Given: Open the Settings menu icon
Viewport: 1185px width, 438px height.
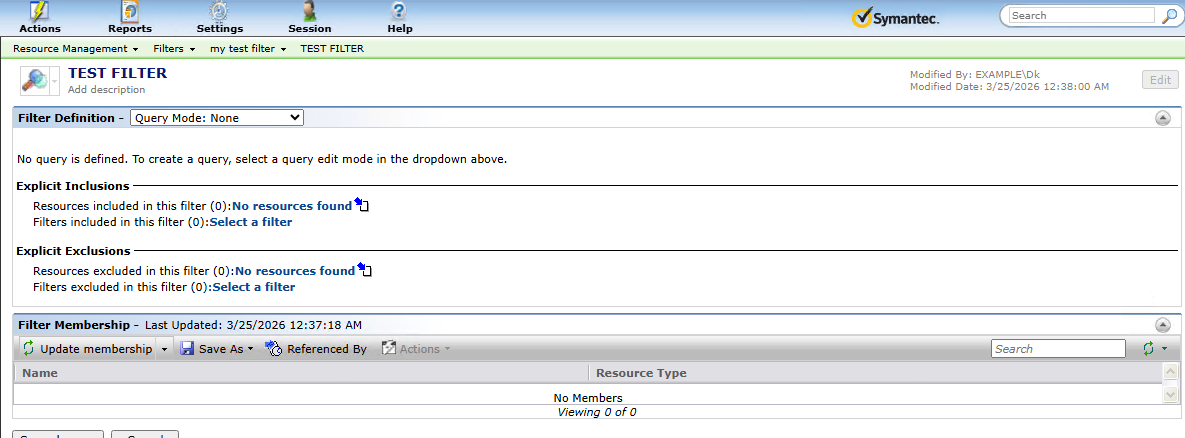Looking at the screenshot, I should [220, 11].
